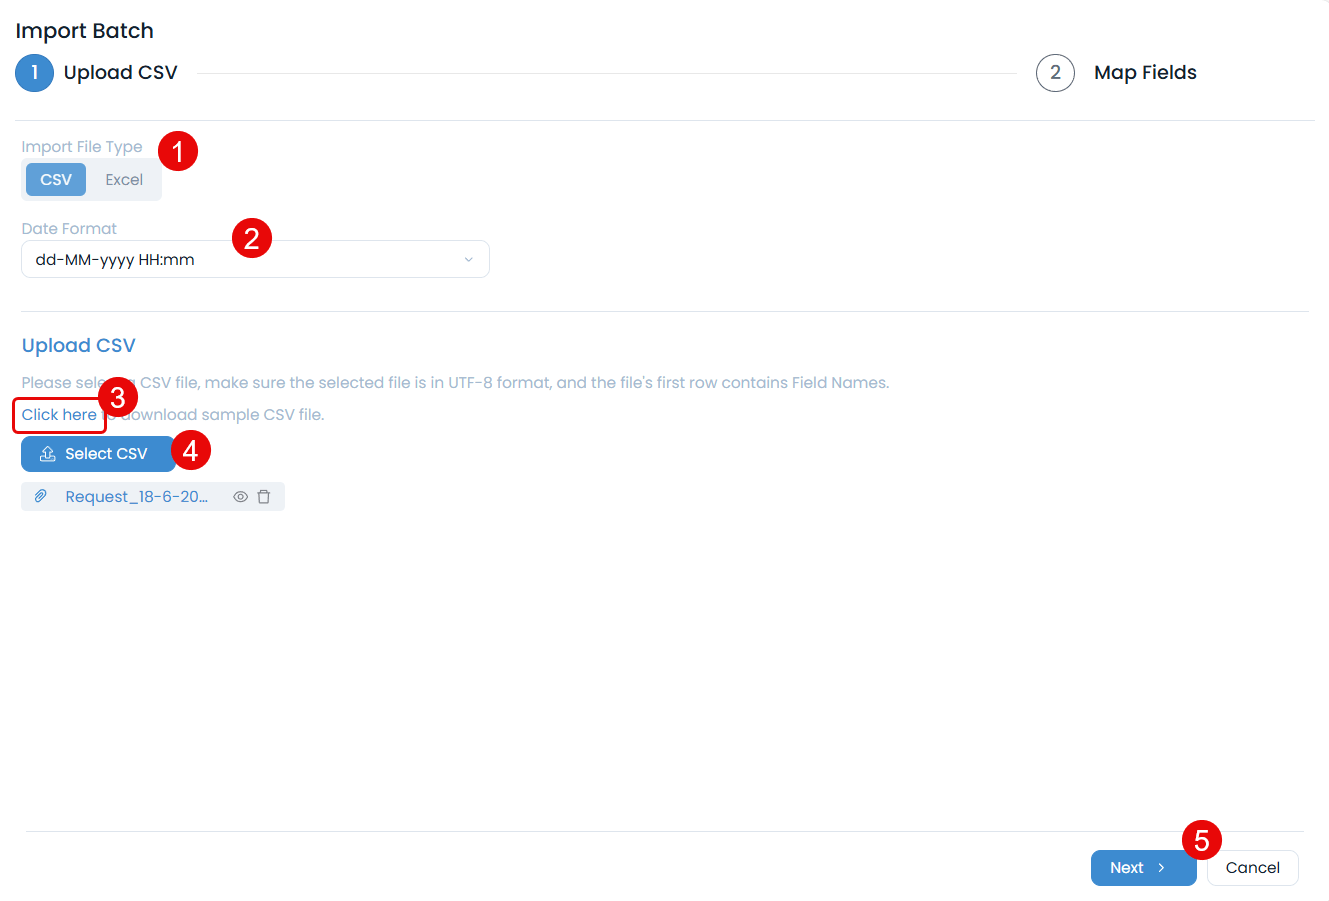This screenshot has height=901, width=1329.
Task: Switch to the Map Fields step
Action: click(1144, 72)
